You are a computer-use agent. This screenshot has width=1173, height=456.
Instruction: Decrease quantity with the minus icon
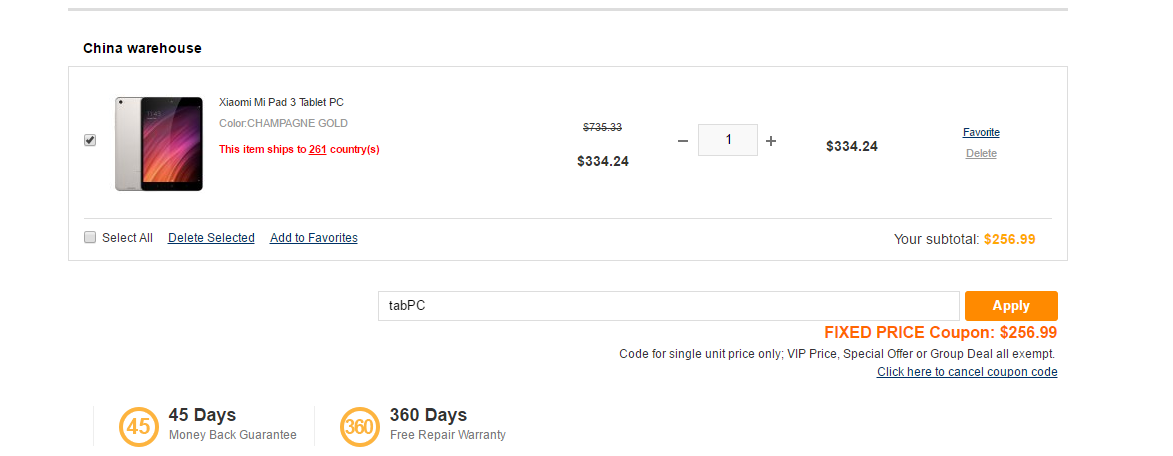(x=683, y=141)
